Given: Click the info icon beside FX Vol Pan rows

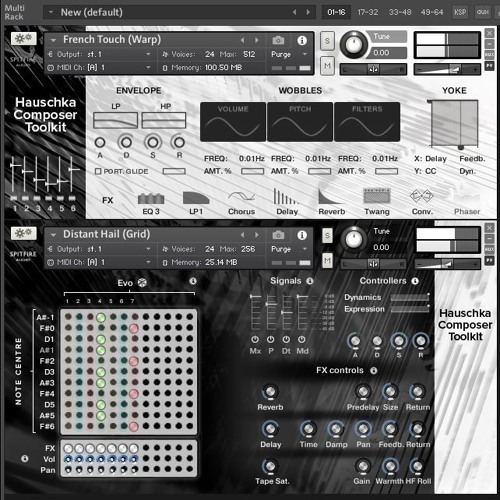Looking at the screenshot, I should click(25, 459).
